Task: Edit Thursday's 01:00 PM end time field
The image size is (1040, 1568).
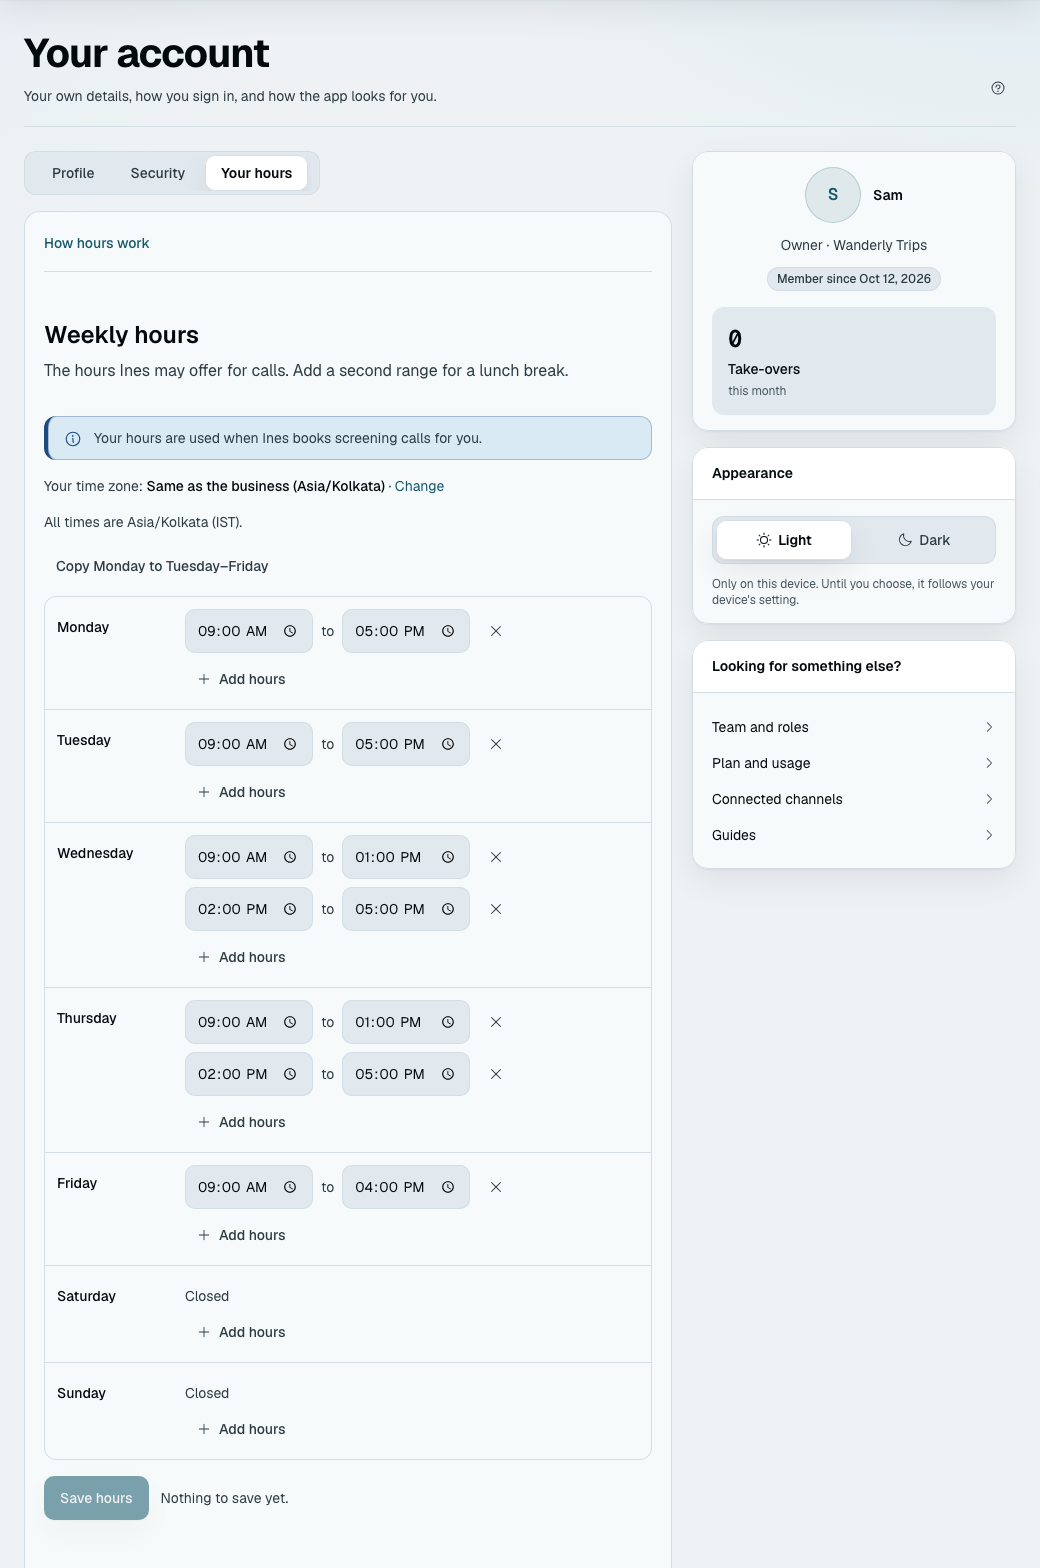Action: coord(406,1022)
